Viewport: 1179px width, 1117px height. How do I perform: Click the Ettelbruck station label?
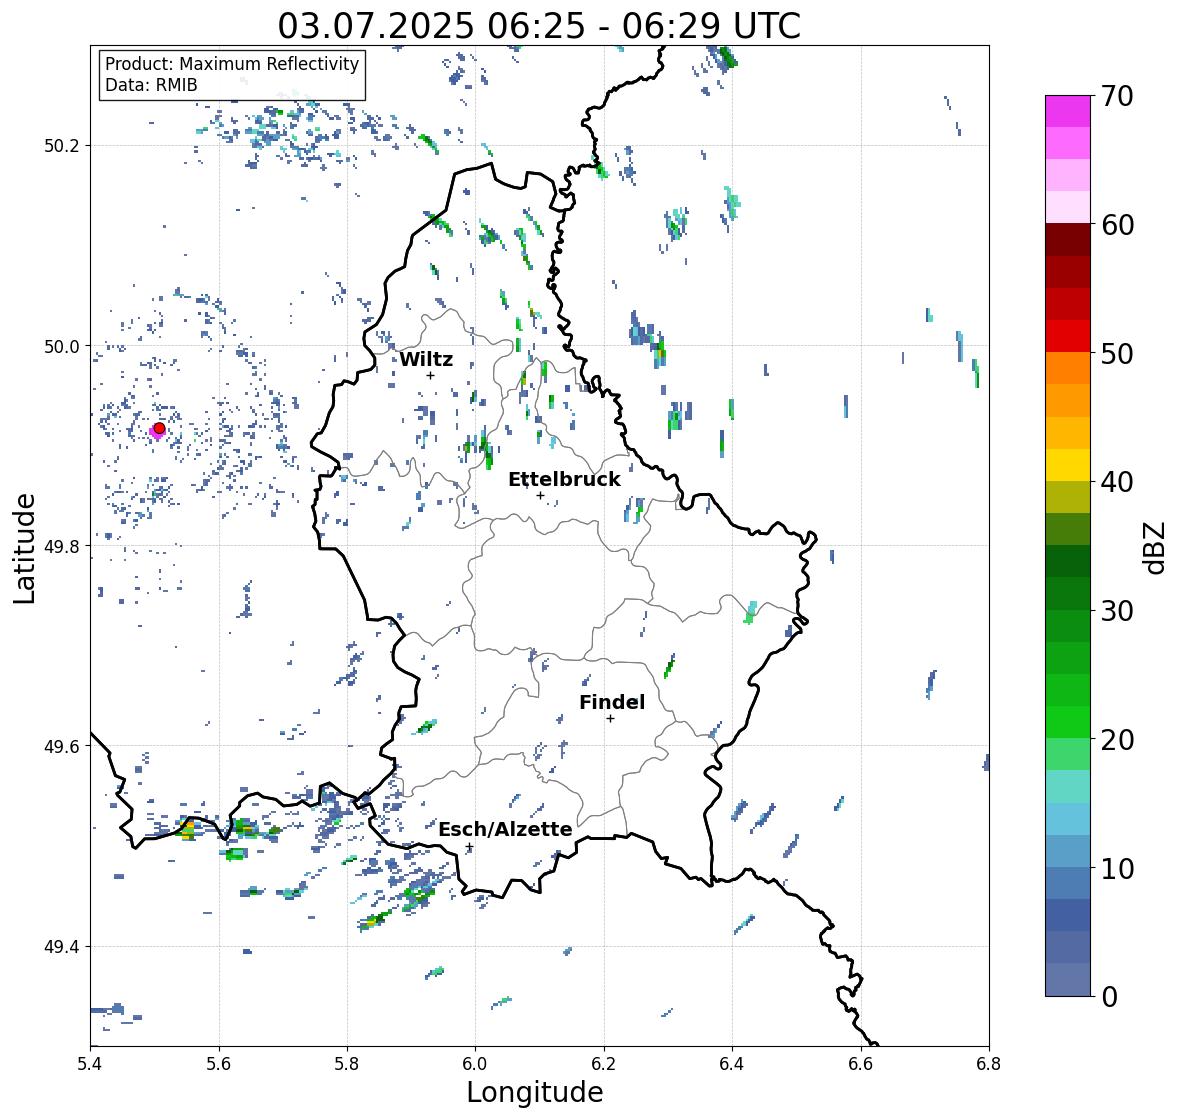[x=564, y=480]
